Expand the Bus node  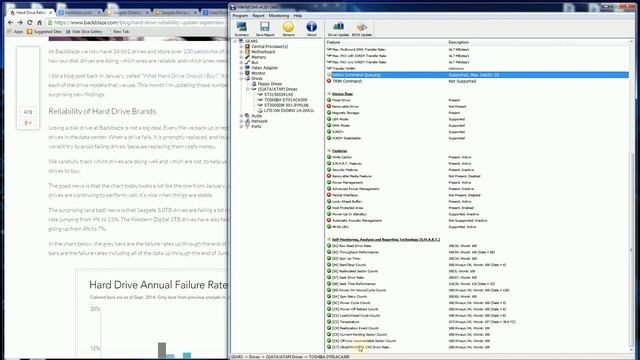click(x=241, y=62)
